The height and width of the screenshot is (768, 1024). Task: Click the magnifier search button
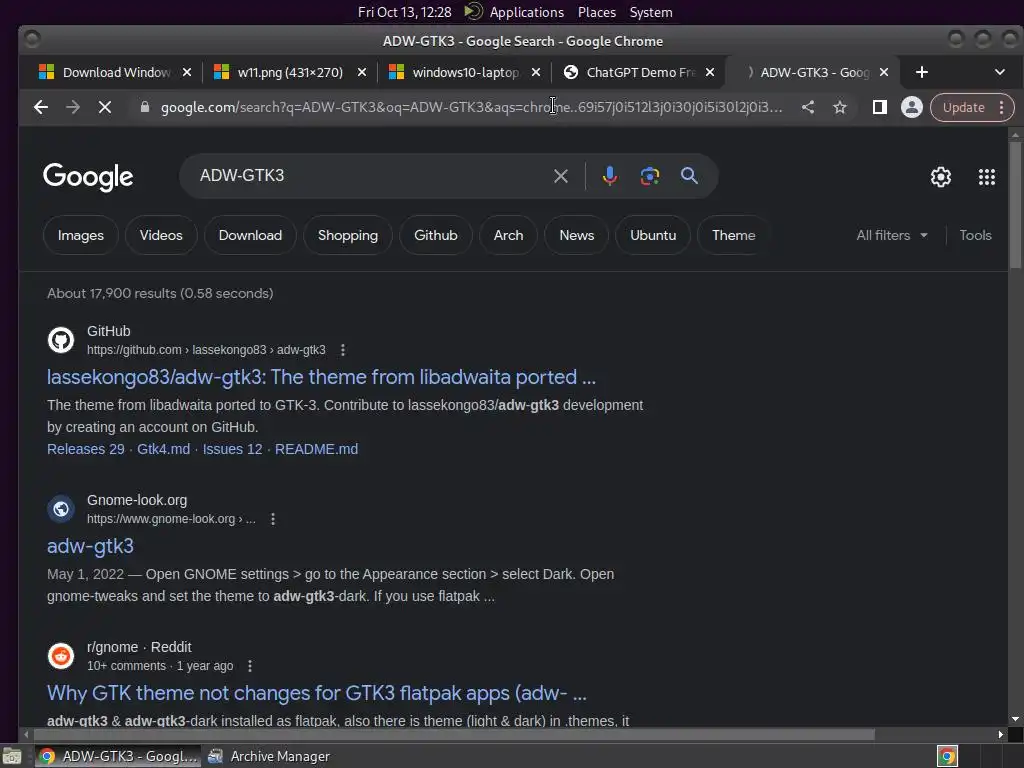689,176
